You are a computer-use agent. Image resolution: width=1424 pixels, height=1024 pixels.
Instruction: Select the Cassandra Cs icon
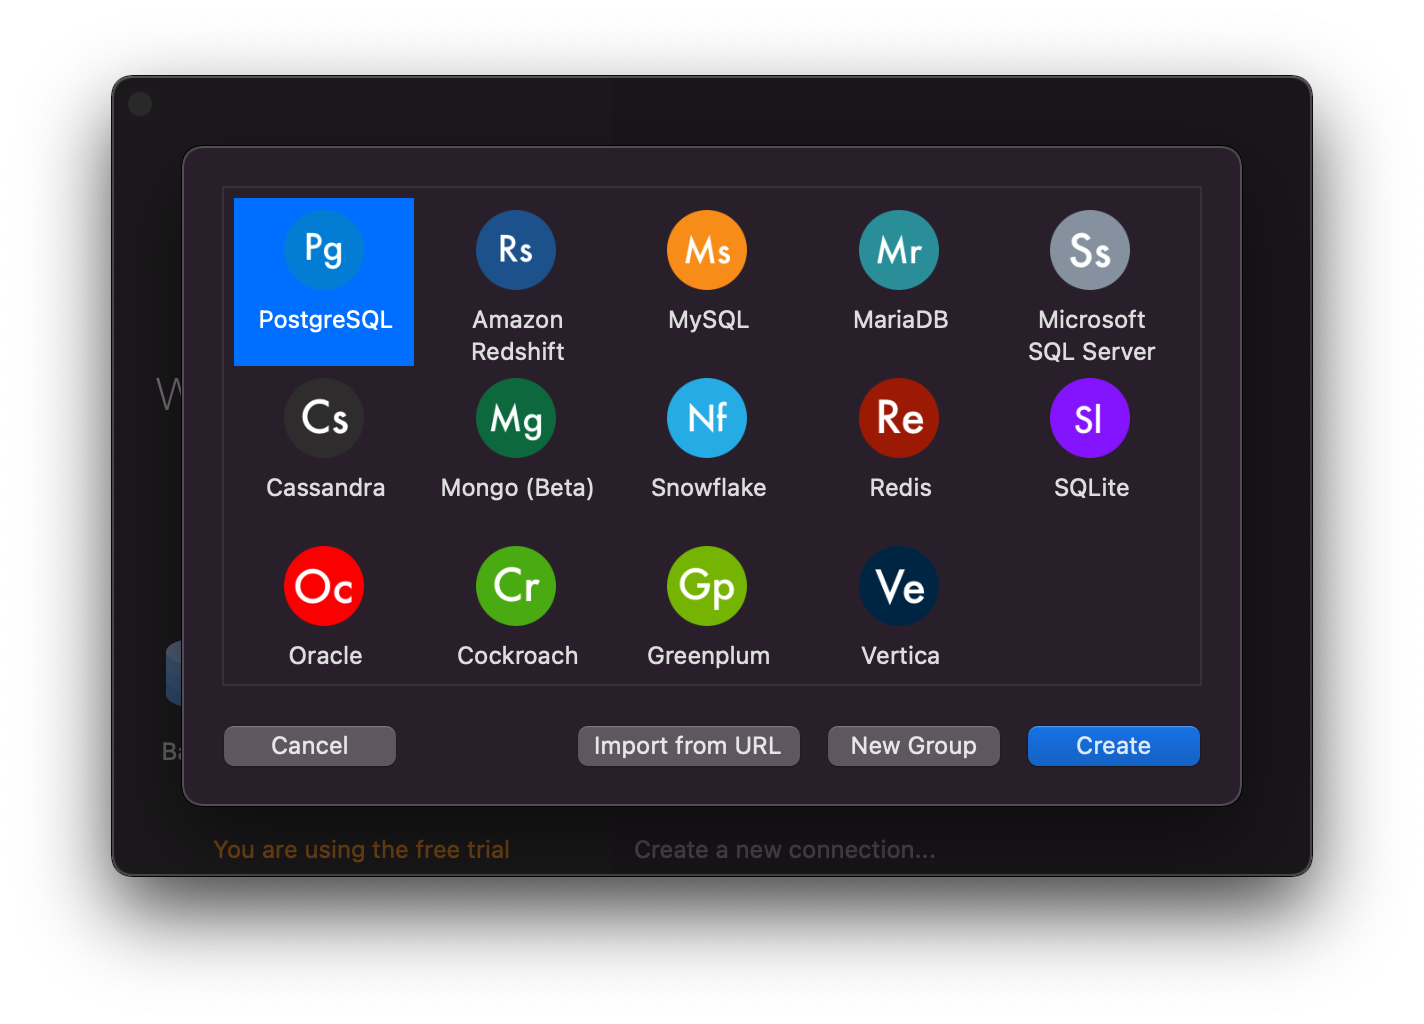coord(324,418)
